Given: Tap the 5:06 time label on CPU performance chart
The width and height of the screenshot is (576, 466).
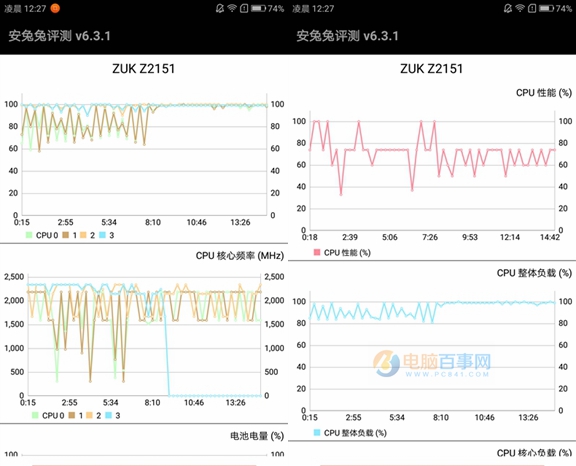Looking at the screenshot, I should pos(390,237).
